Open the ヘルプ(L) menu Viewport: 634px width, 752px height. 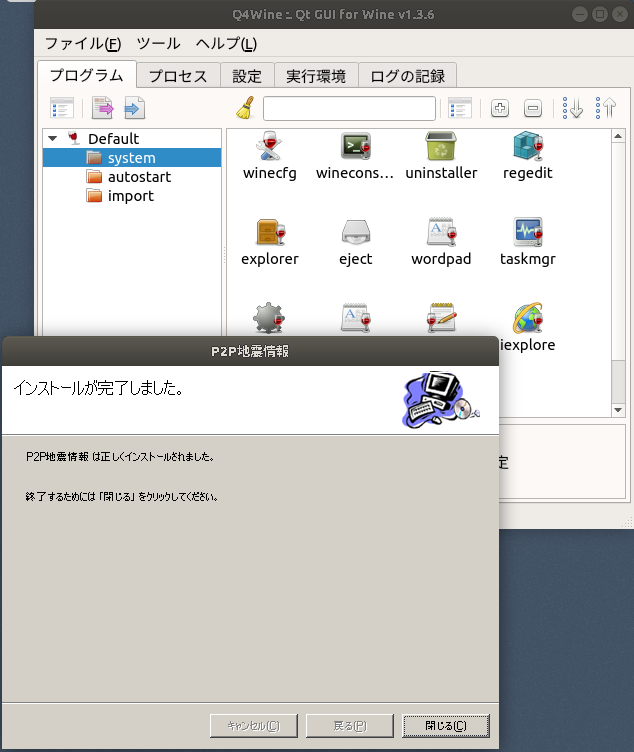(226, 44)
